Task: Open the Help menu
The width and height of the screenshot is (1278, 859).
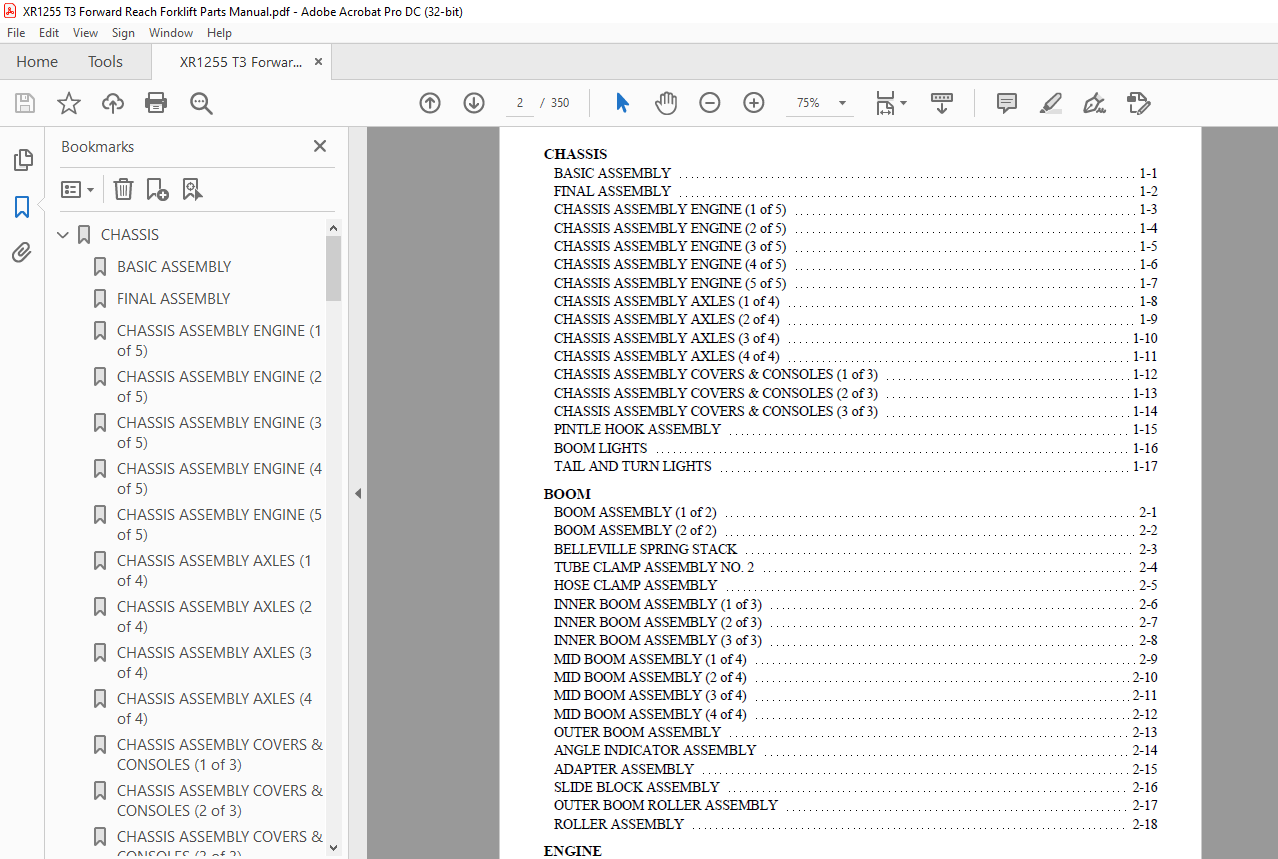Action: click(219, 33)
